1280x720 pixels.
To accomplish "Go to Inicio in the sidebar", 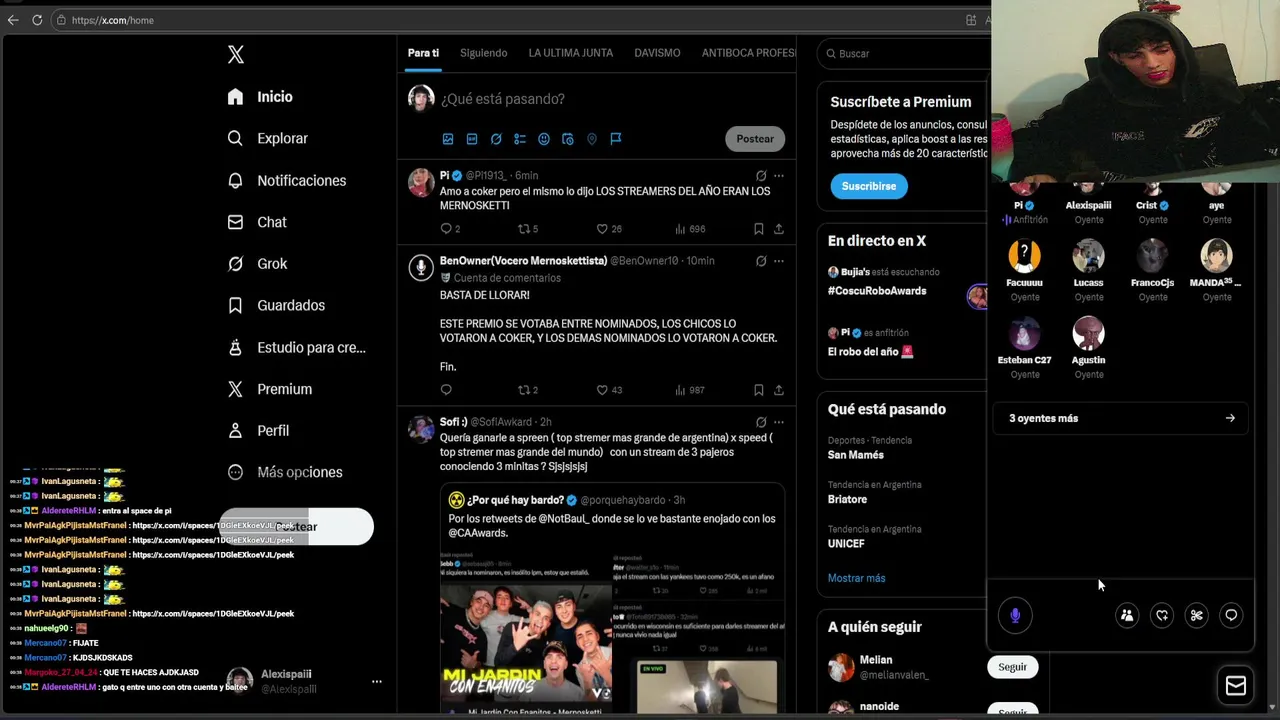I will (260, 97).
